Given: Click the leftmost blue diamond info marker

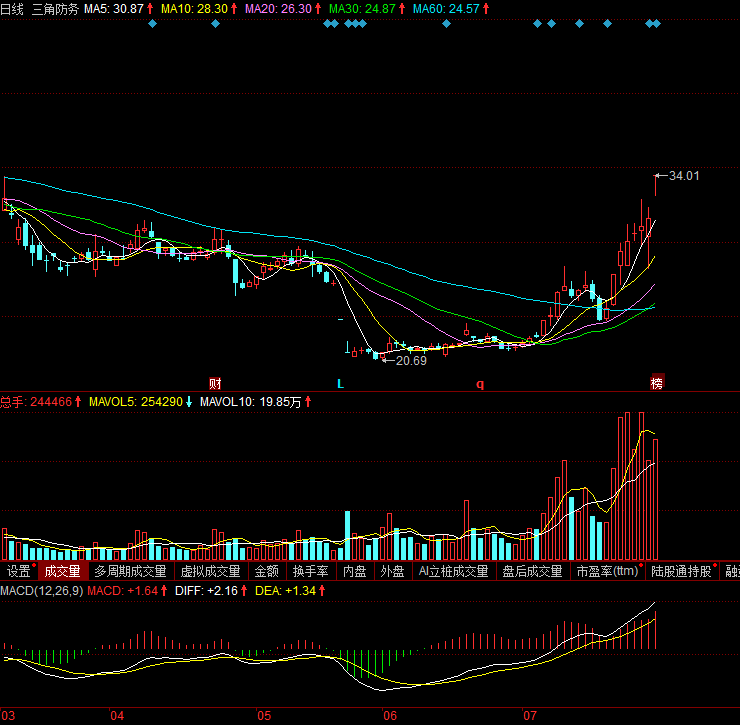Looking at the screenshot, I should (x=152, y=23).
